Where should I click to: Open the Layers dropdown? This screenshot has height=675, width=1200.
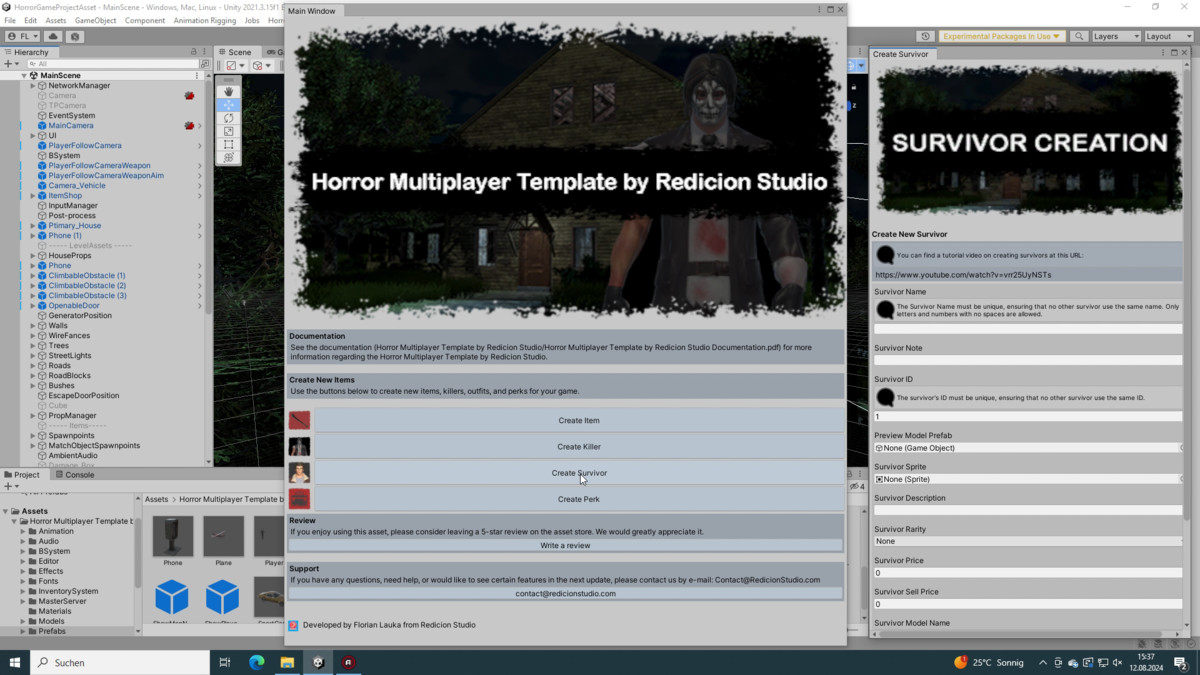pos(1115,37)
